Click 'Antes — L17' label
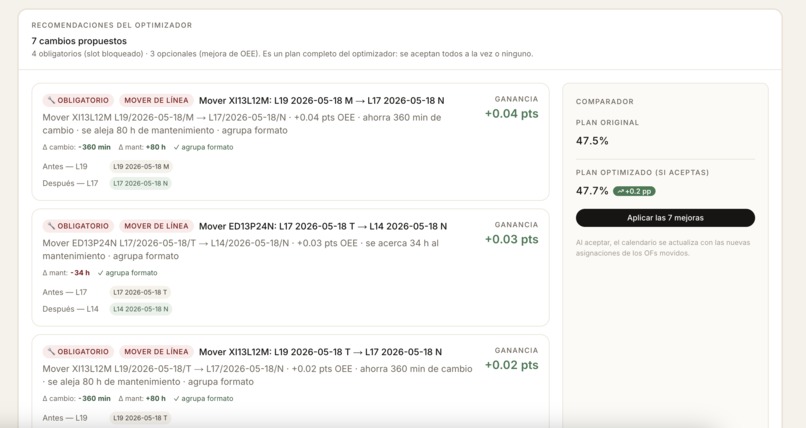 click(x=65, y=292)
